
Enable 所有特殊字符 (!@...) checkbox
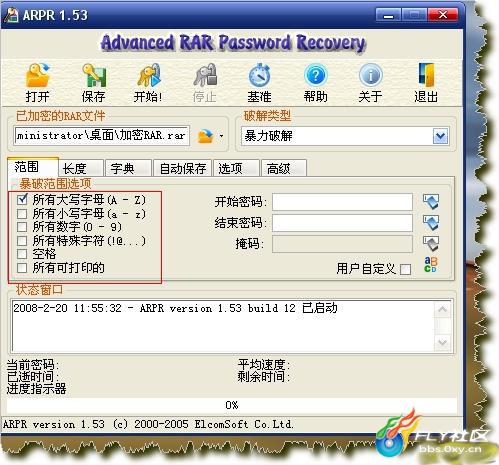click(22, 241)
